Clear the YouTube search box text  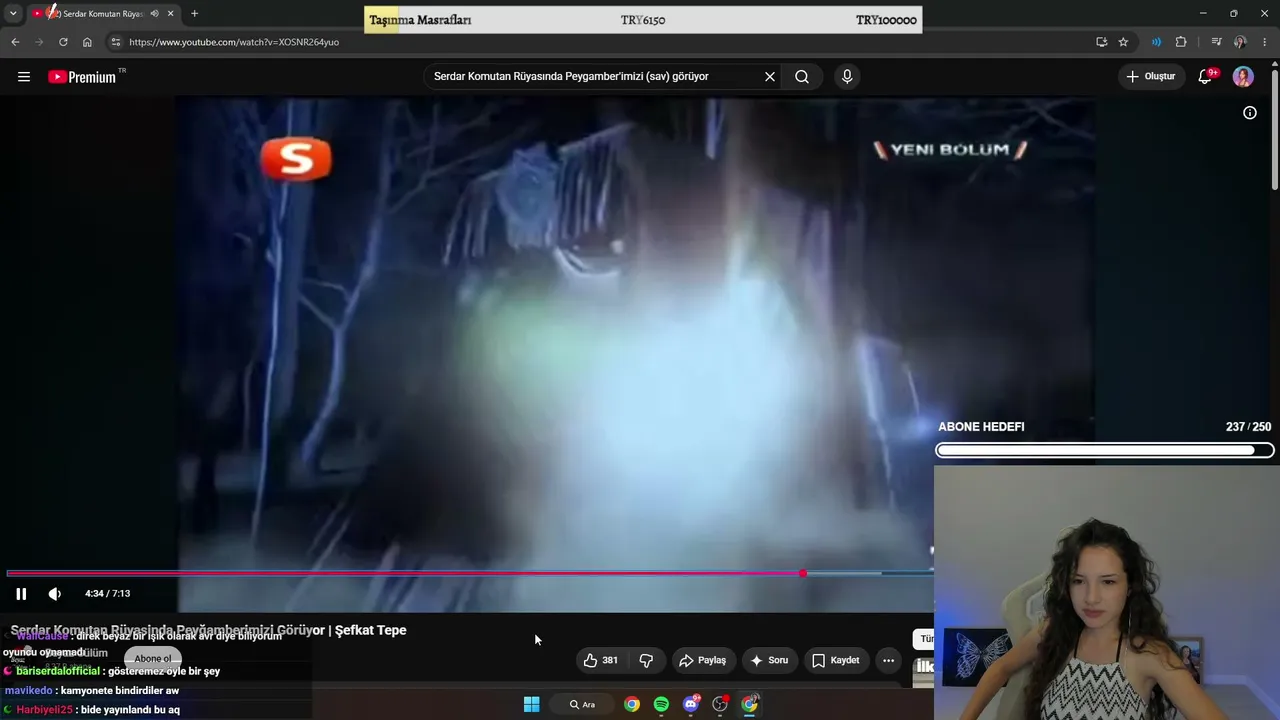tap(770, 77)
